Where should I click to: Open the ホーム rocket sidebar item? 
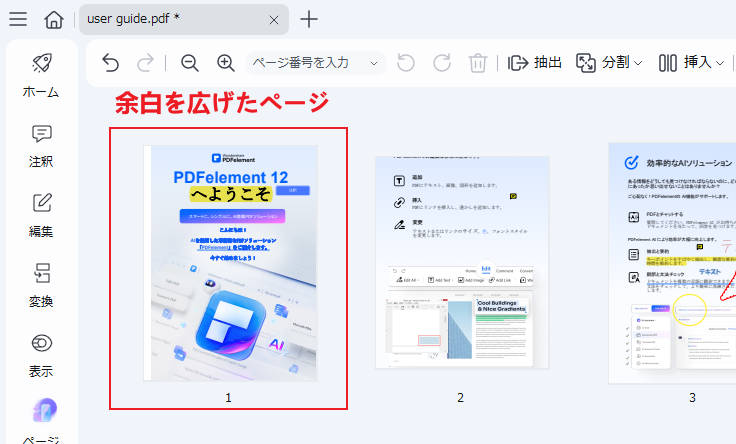click(41, 75)
